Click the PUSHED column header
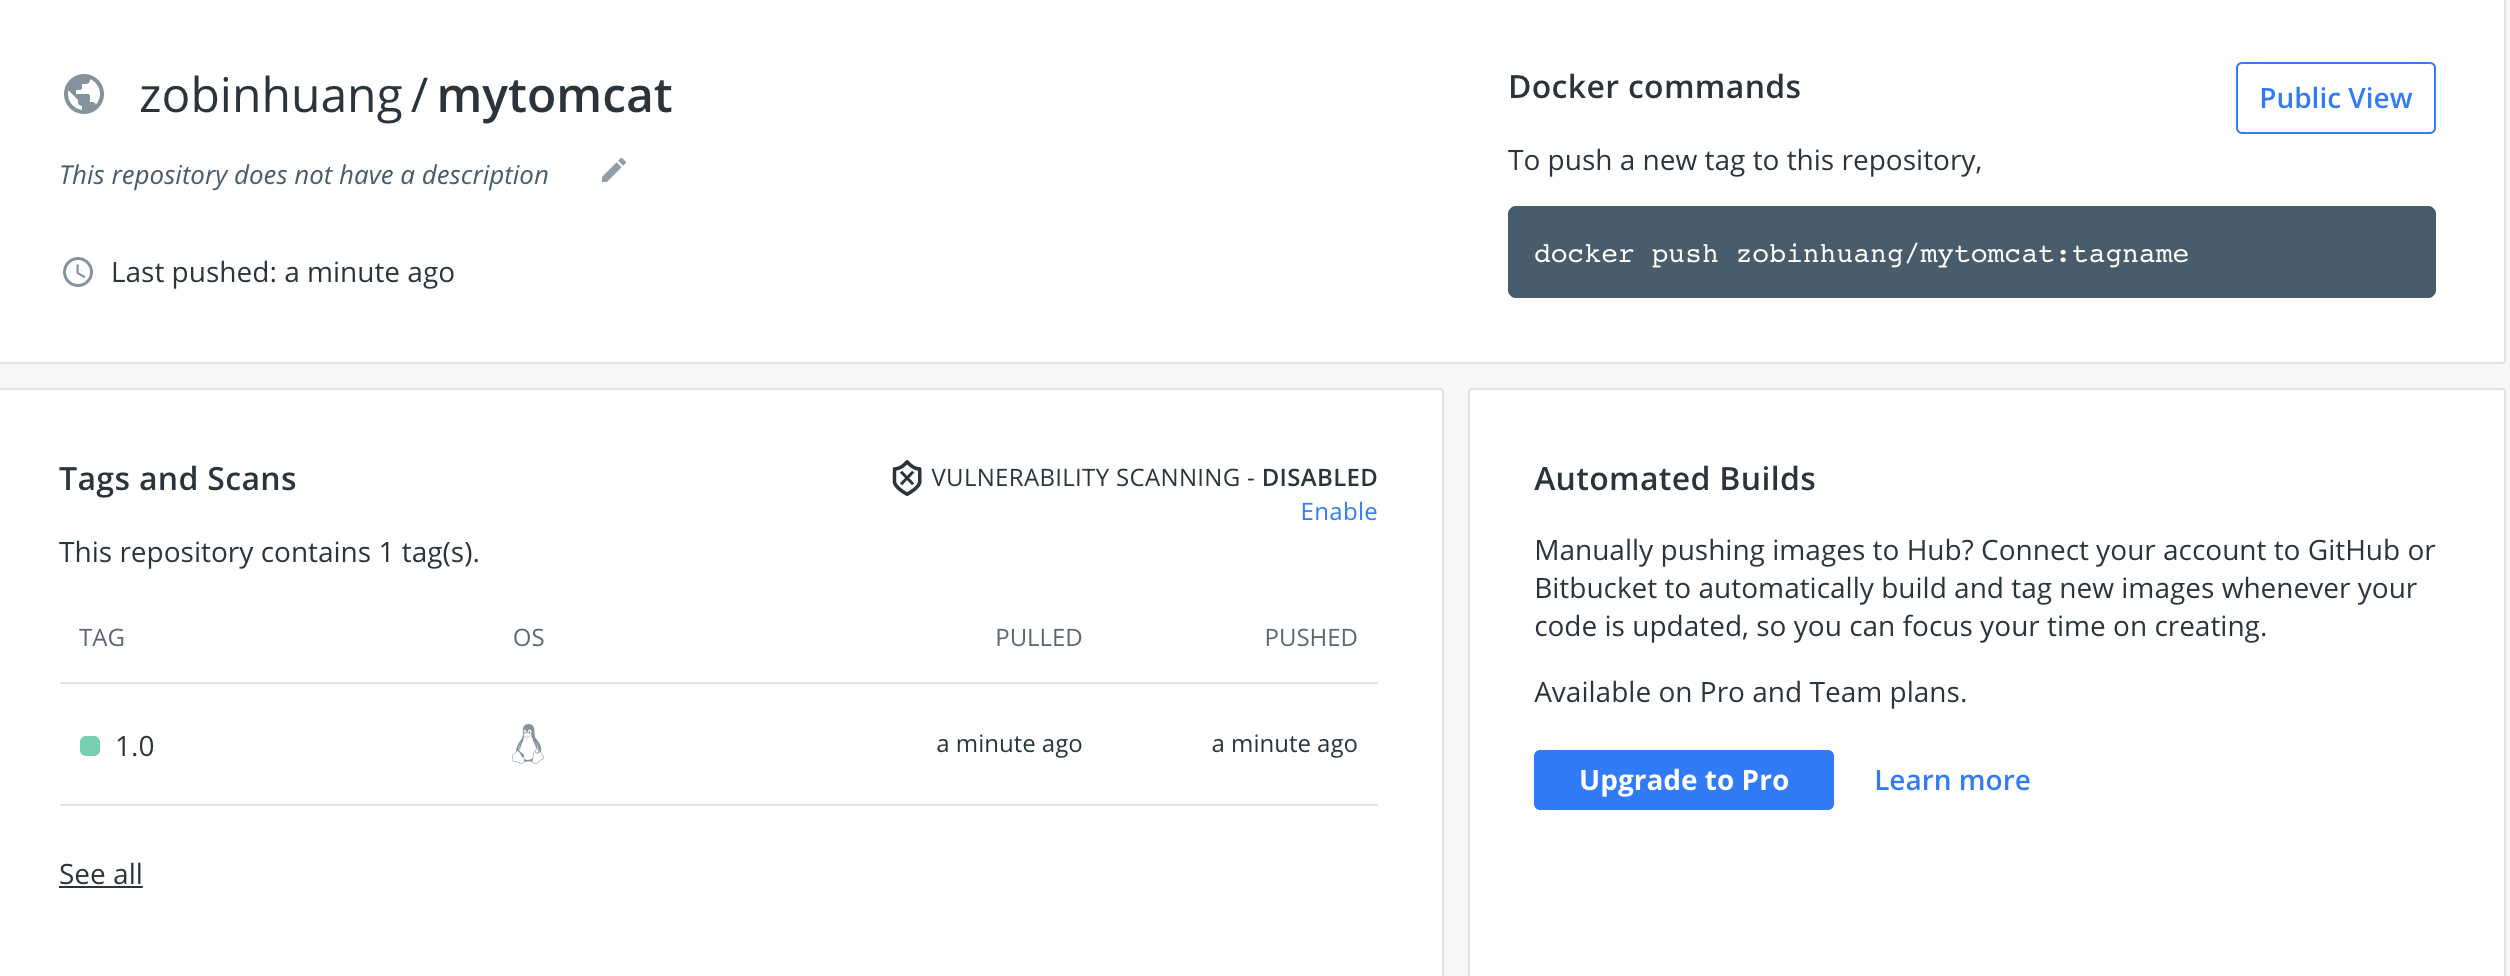This screenshot has width=2510, height=976. 1311,637
